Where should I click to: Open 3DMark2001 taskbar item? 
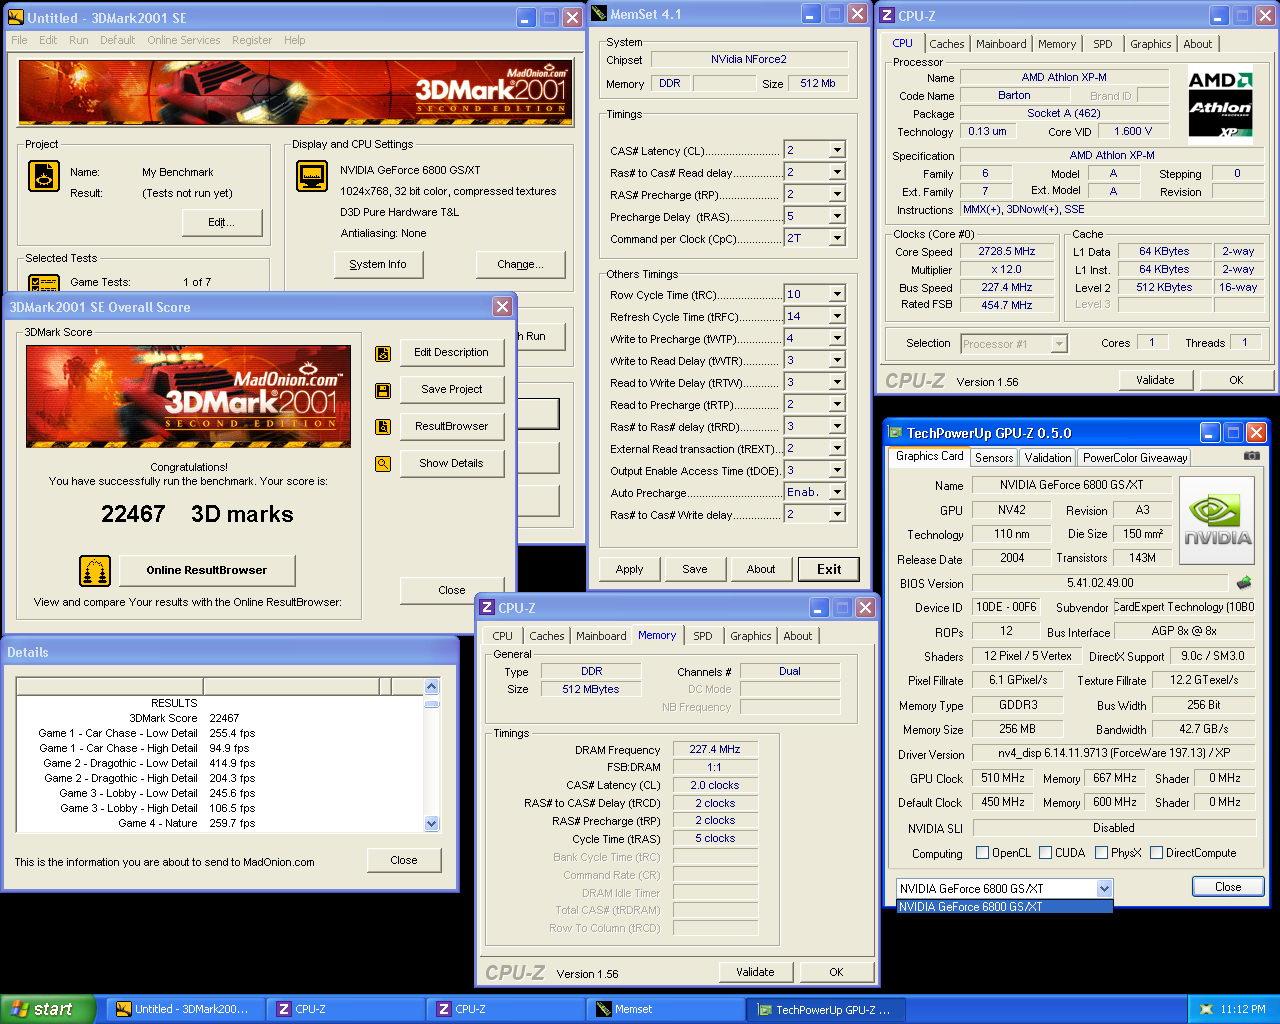tap(185, 1009)
